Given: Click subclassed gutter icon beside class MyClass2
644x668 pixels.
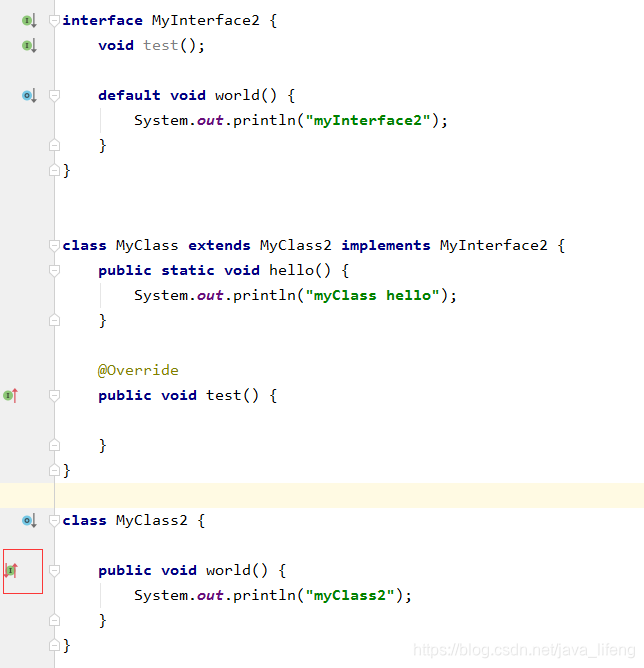Looking at the screenshot, I should tap(29, 521).
